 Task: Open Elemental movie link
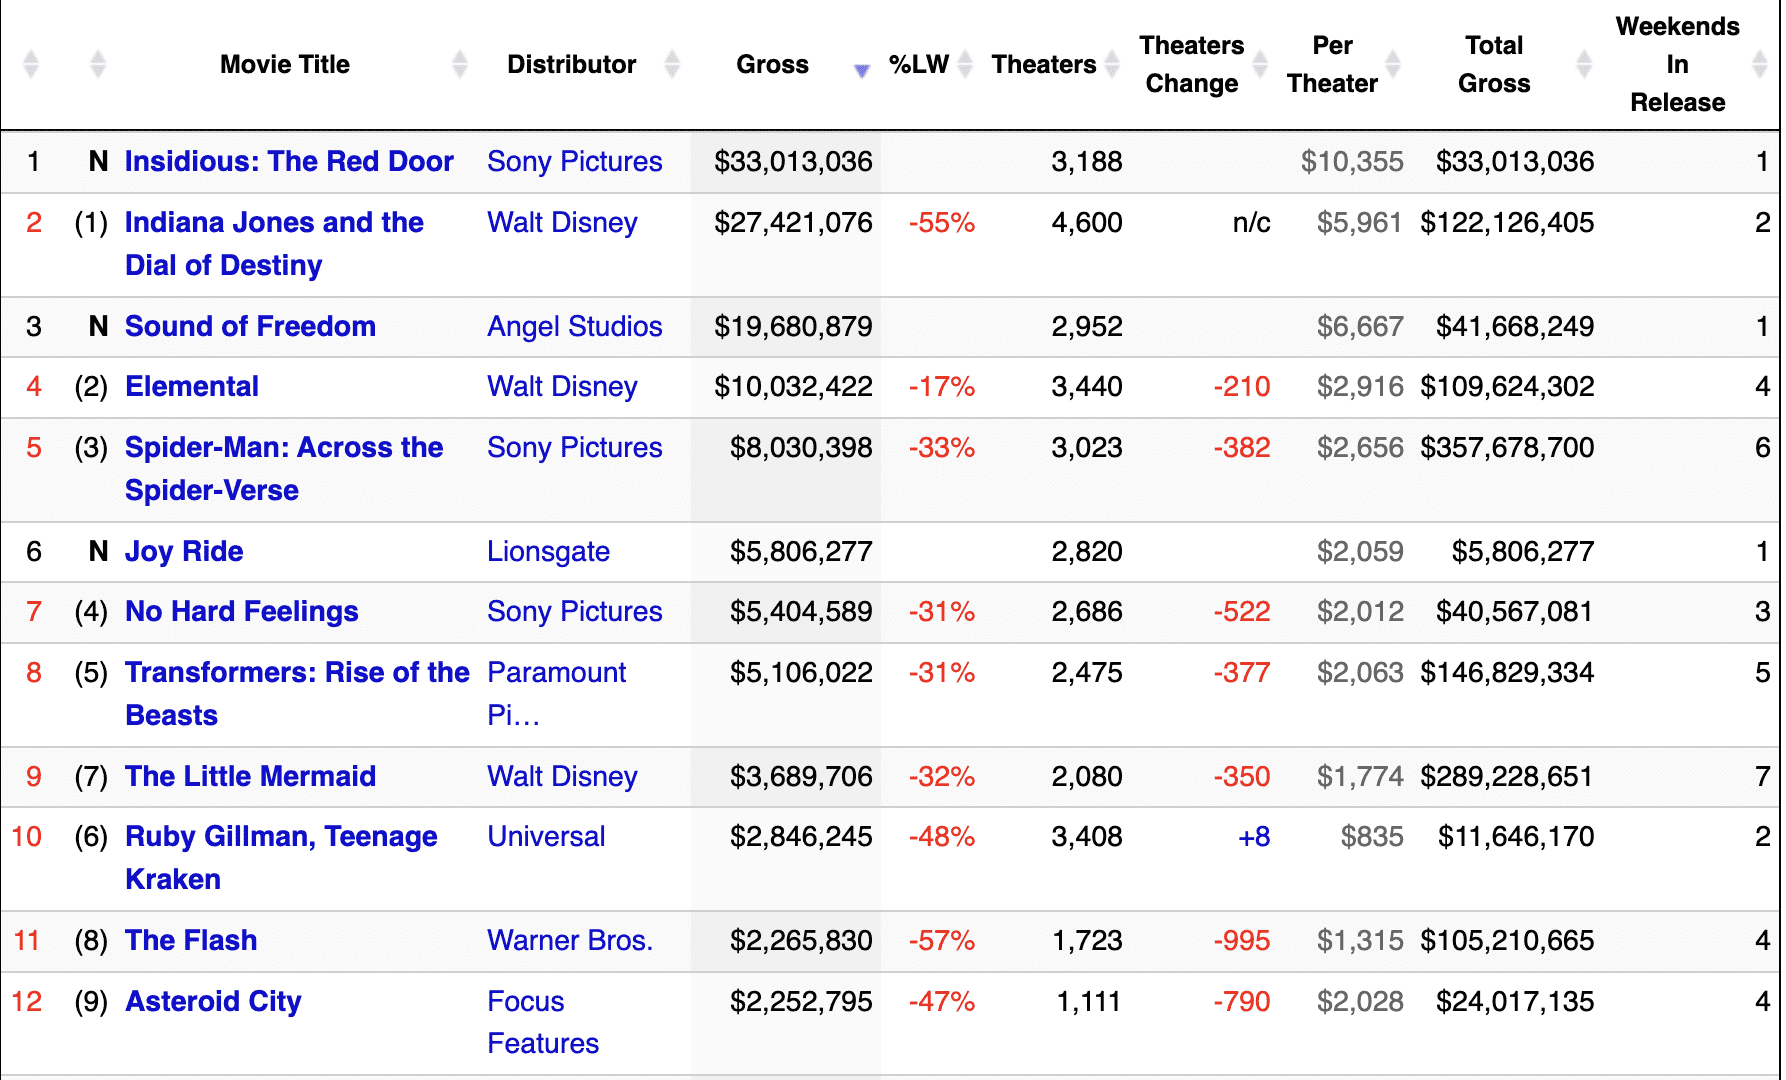pyautogui.click(x=192, y=387)
